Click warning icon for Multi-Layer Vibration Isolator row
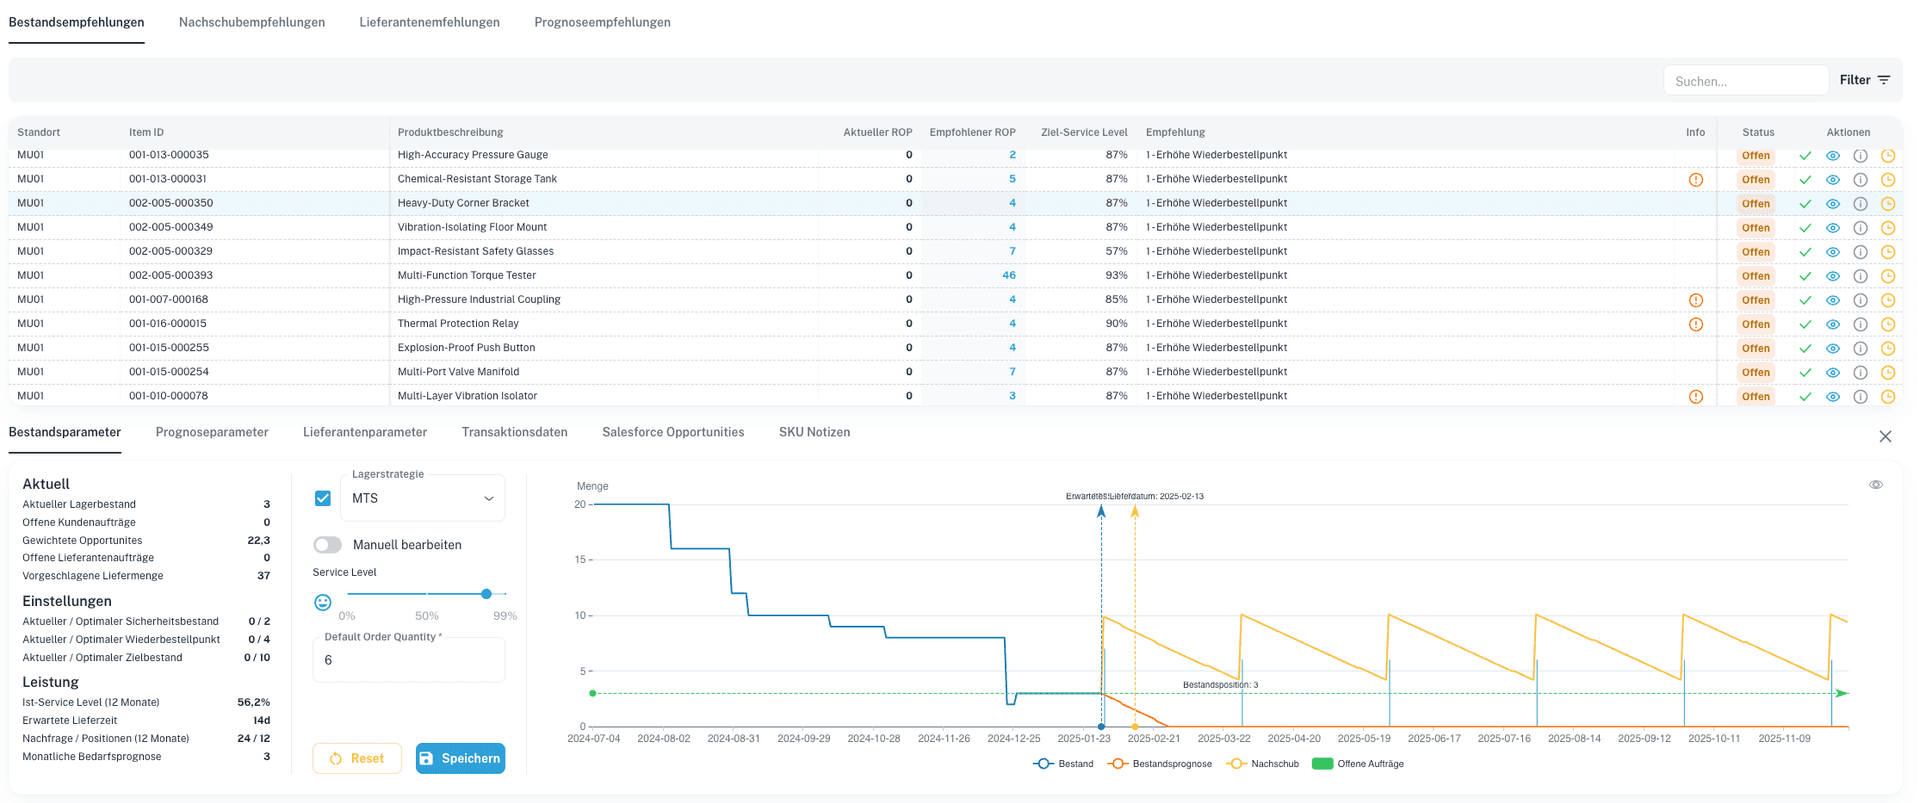The image size is (1920, 803). 1695,397
